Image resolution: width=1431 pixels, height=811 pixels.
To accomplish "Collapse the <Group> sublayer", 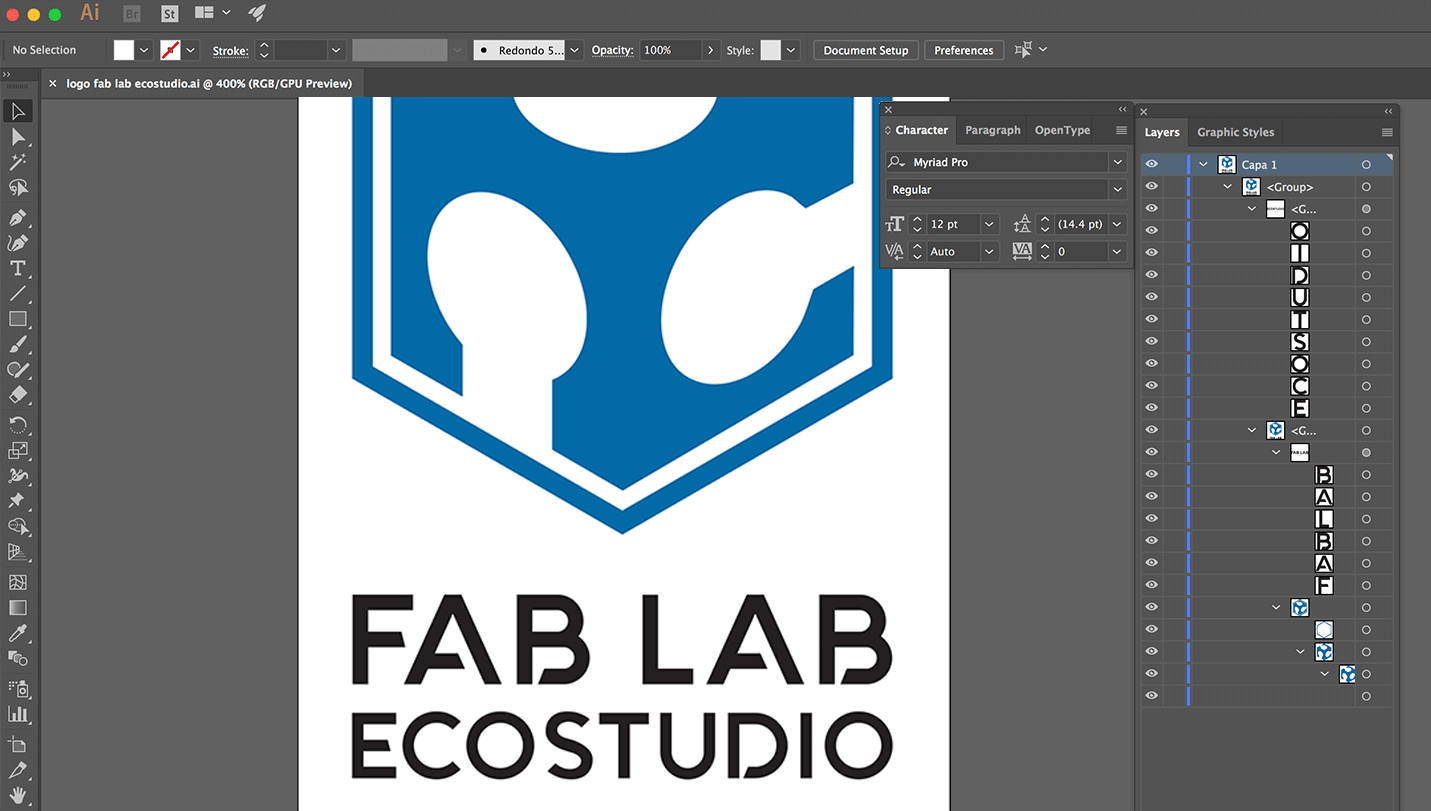I will (1228, 187).
